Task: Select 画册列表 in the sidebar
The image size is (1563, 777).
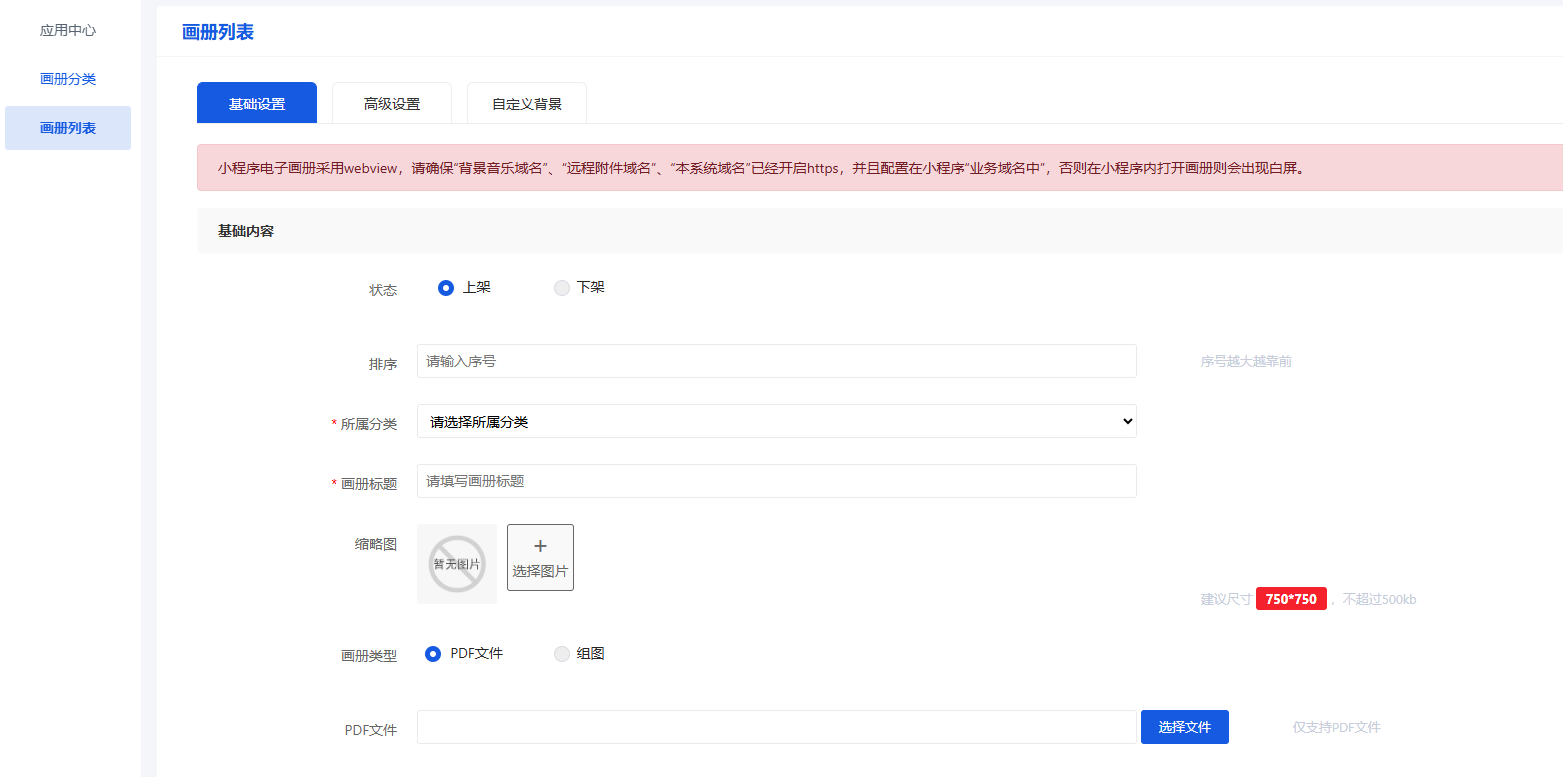Action: pos(68,128)
